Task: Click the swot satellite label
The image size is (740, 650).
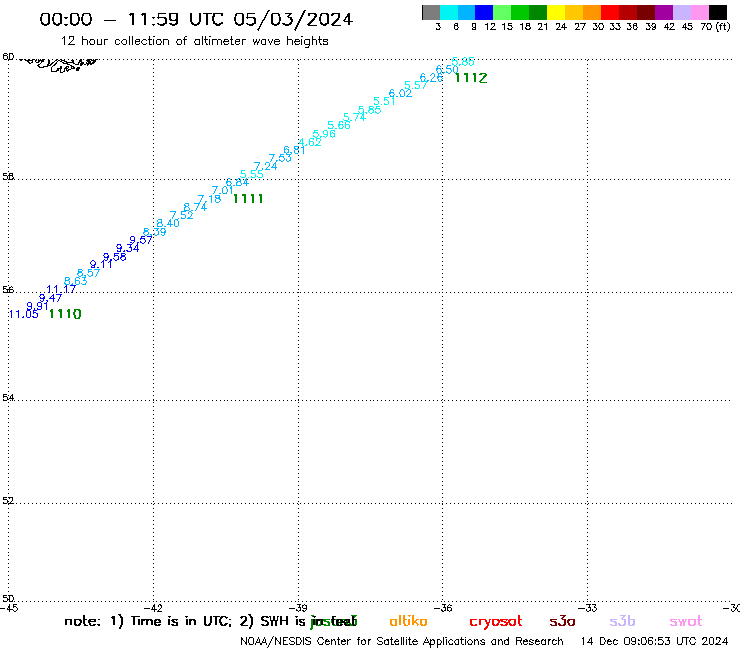Action: coord(686,622)
